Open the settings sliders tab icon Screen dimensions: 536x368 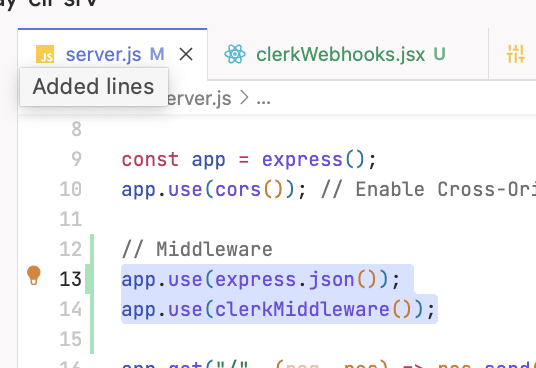click(515, 54)
